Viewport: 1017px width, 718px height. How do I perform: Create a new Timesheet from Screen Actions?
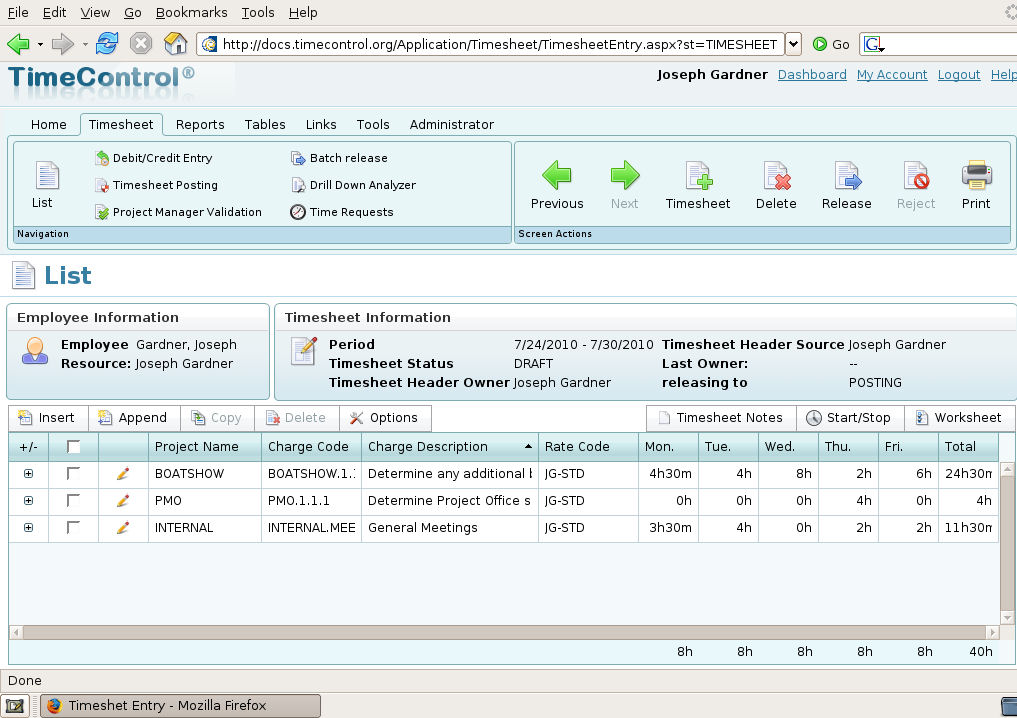tap(698, 185)
